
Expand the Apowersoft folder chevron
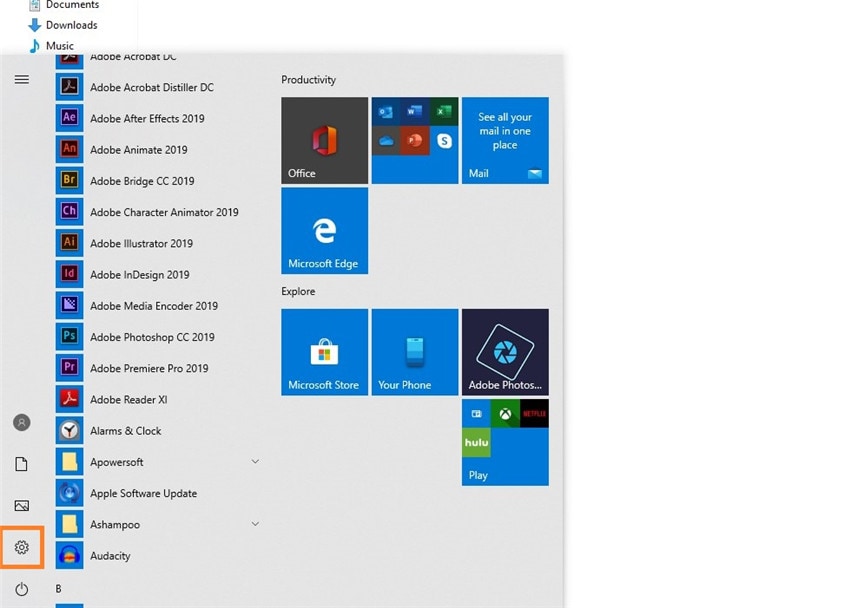tap(255, 462)
